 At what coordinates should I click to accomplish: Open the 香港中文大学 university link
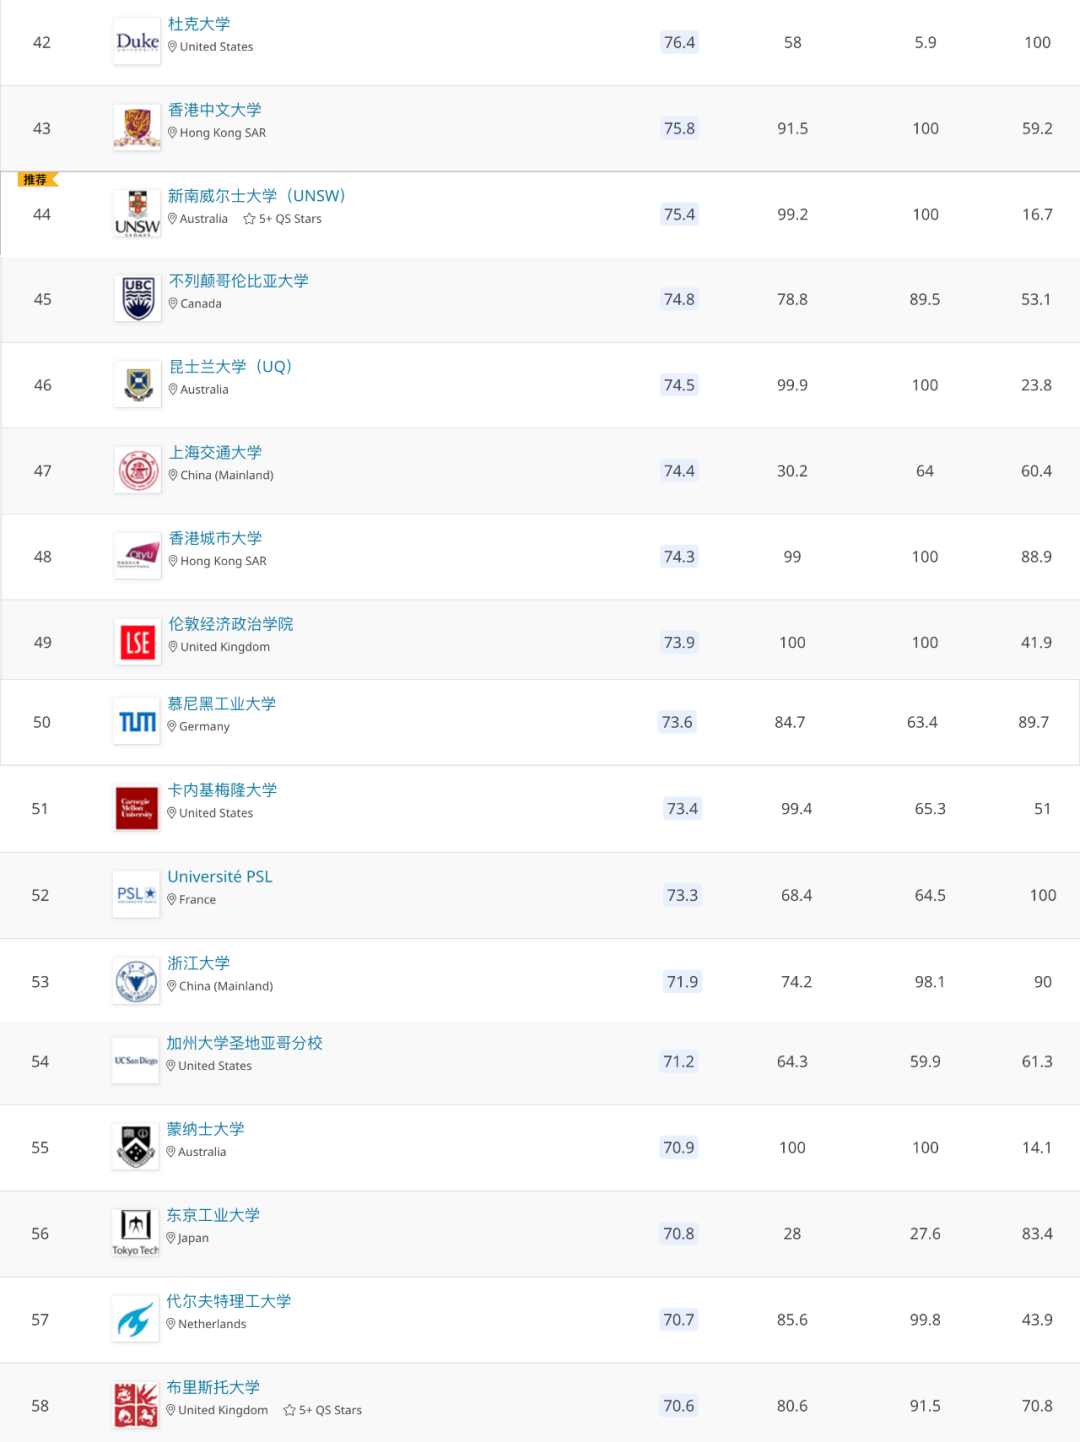tap(215, 110)
